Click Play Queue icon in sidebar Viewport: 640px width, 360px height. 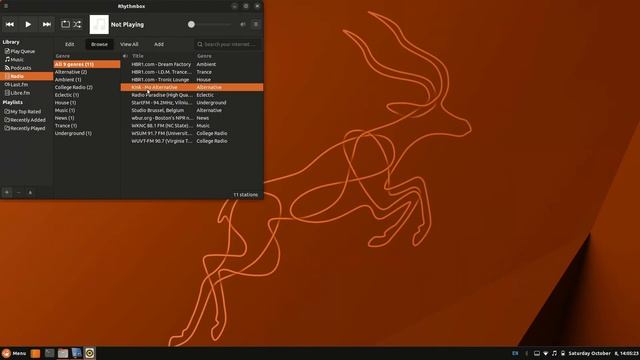click(x=7, y=51)
